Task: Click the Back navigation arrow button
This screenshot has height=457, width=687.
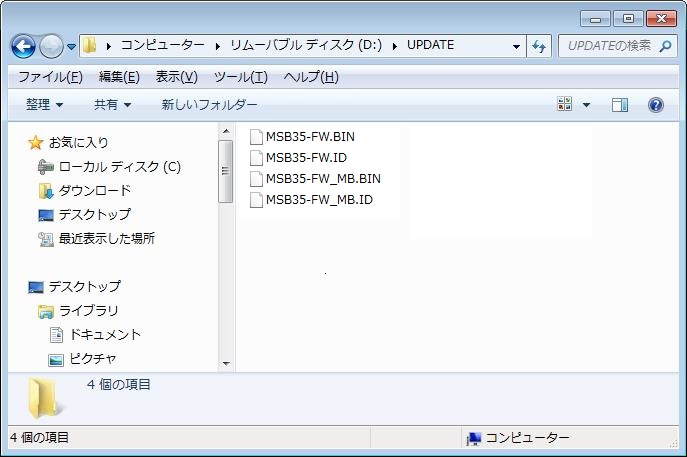Action: tap(24, 46)
